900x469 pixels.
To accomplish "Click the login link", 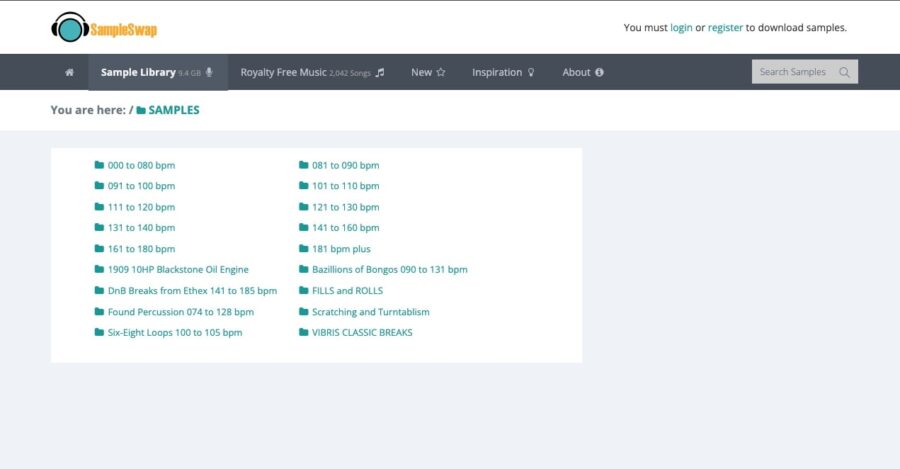I will (x=681, y=28).
